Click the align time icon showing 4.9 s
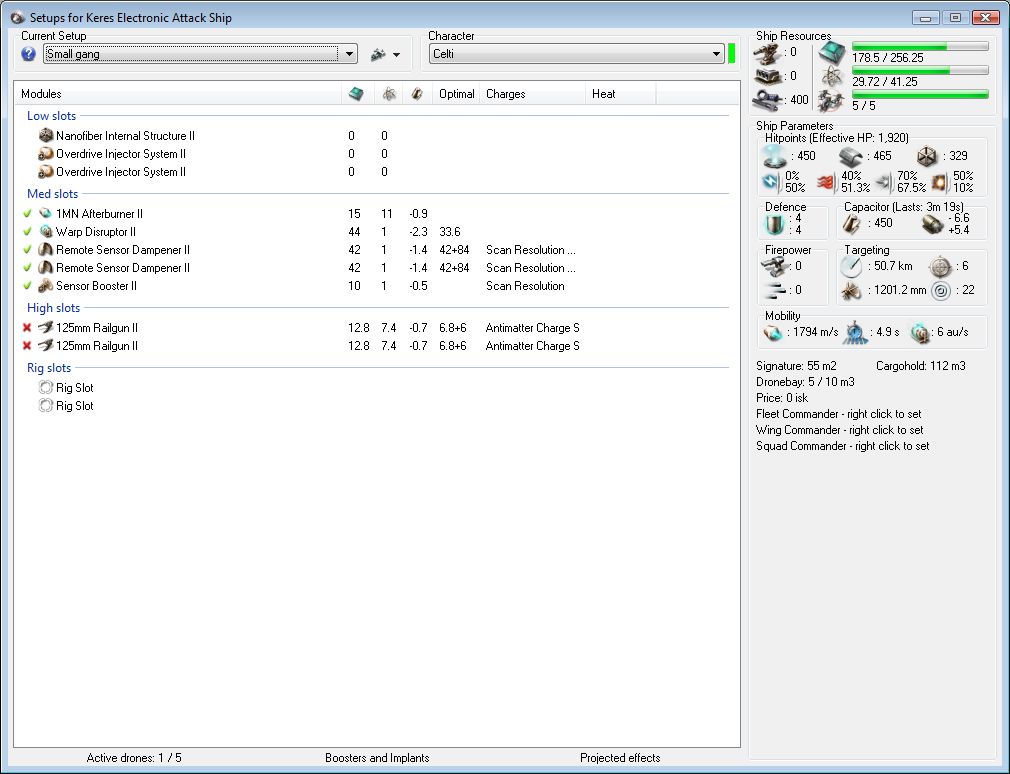Image resolution: width=1010 pixels, height=774 pixels. point(855,333)
